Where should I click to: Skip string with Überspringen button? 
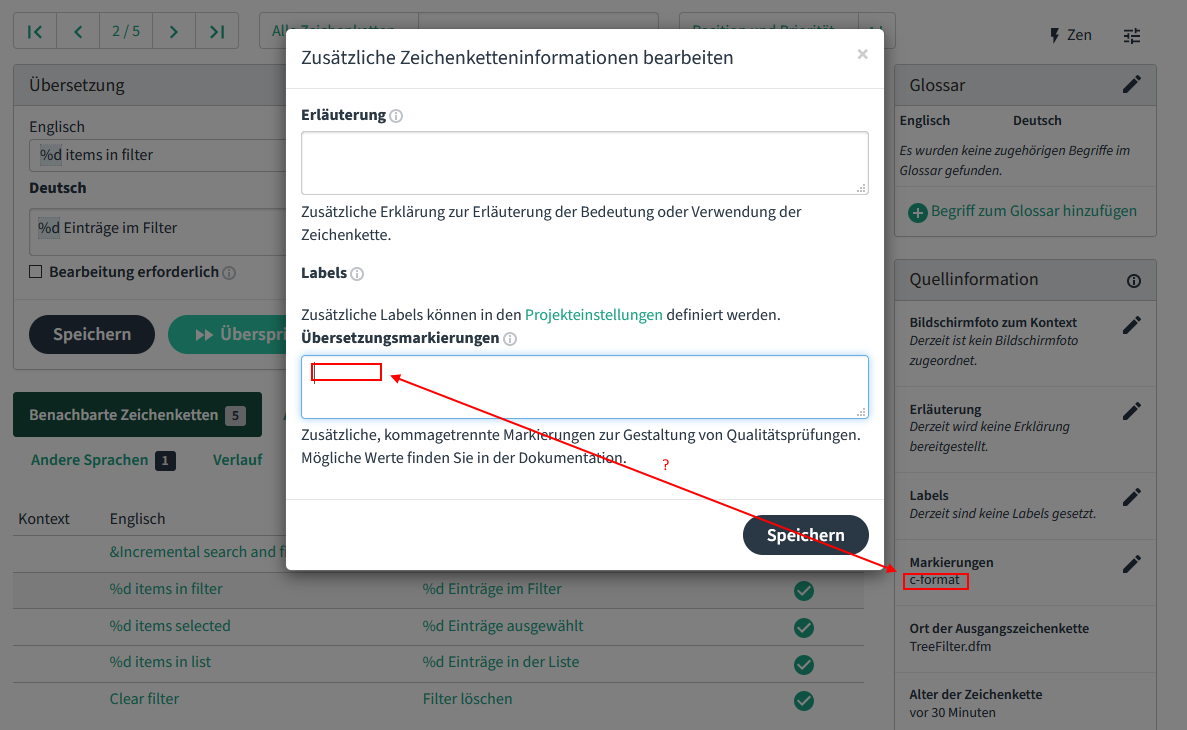point(227,334)
